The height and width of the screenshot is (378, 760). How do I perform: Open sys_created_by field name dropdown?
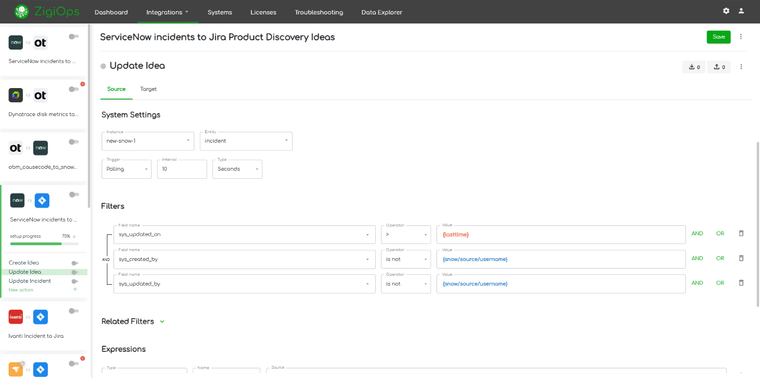pyautogui.click(x=244, y=259)
